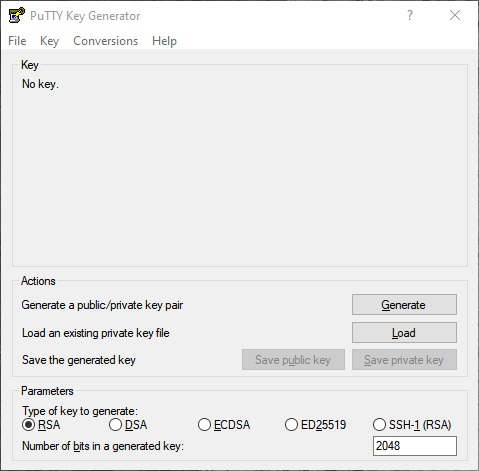Click the 'Type of key to generate:' label
Viewport: 479px width, 471px height.
pyautogui.click(x=80, y=411)
